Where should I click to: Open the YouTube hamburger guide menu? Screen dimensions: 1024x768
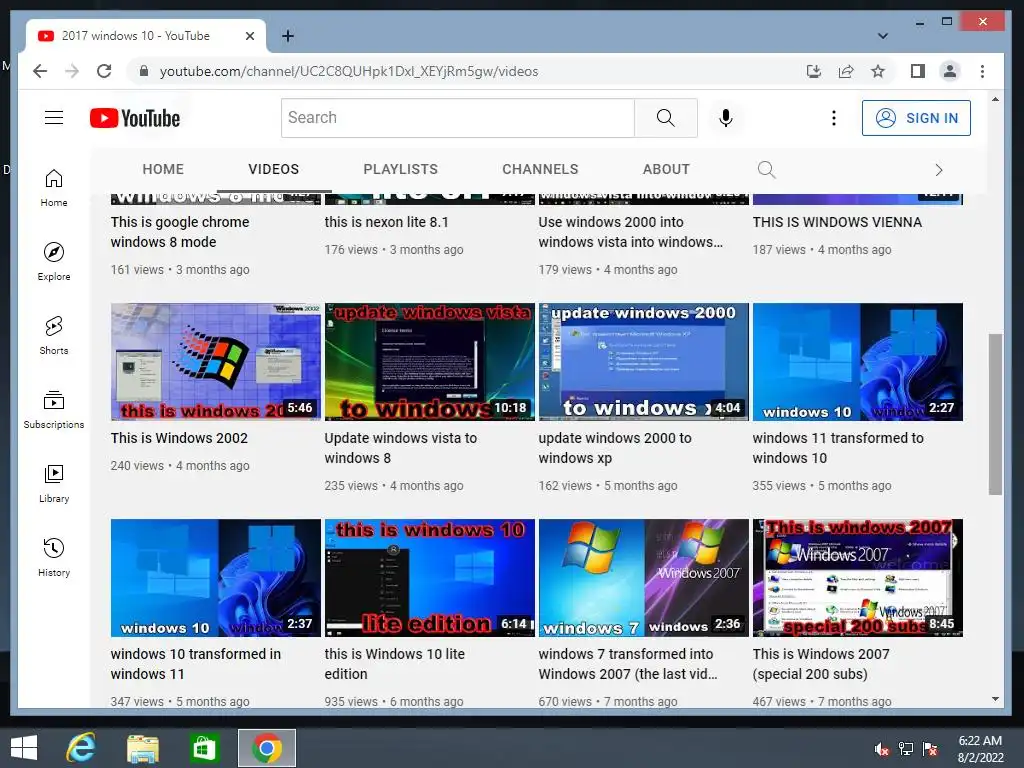tap(54, 118)
